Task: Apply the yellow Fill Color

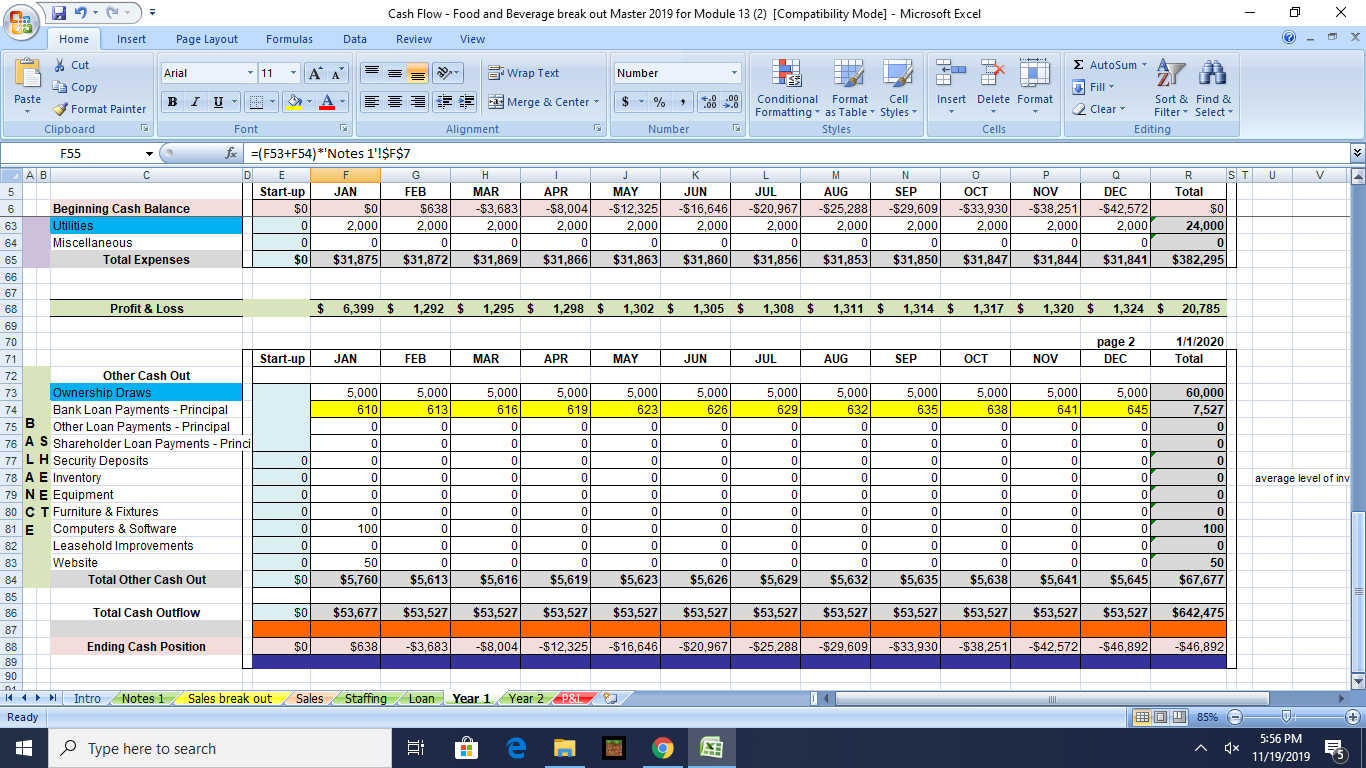Action: pyautogui.click(x=293, y=102)
